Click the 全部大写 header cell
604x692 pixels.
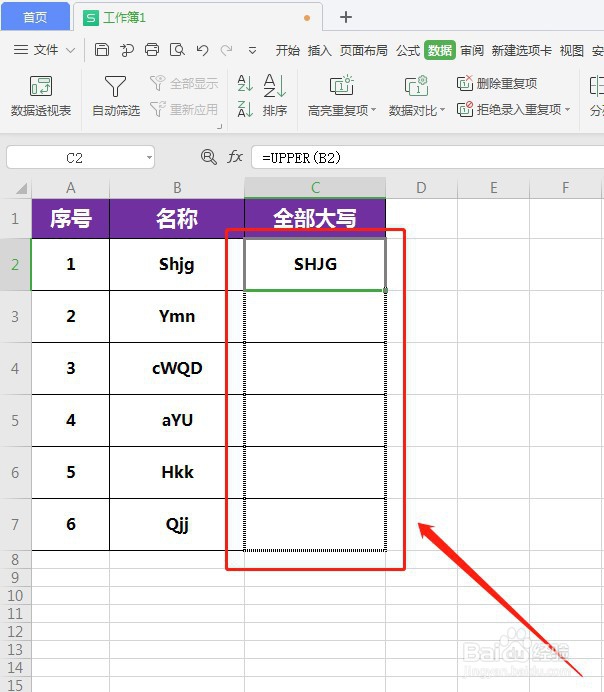click(x=315, y=218)
